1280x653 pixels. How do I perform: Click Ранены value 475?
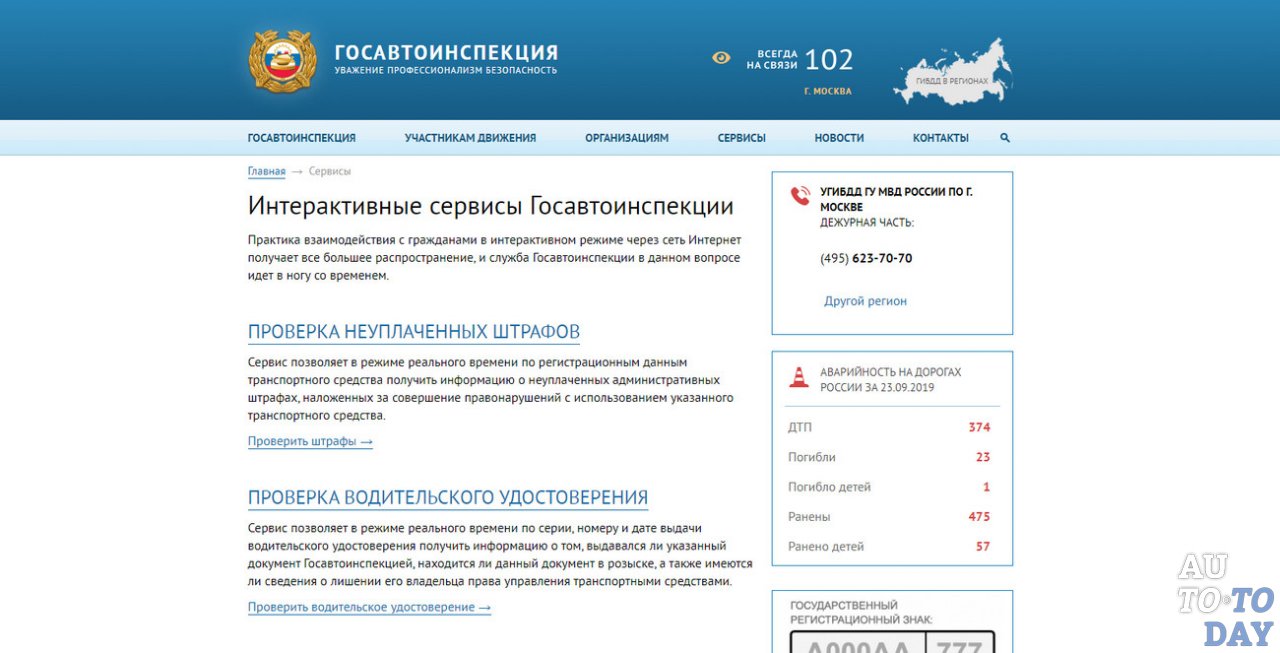point(979,517)
